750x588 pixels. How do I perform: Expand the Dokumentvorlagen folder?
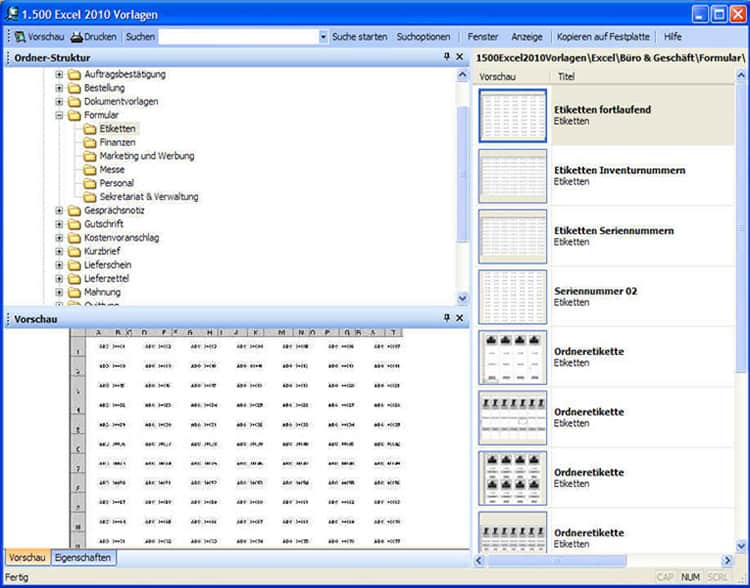(x=59, y=101)
